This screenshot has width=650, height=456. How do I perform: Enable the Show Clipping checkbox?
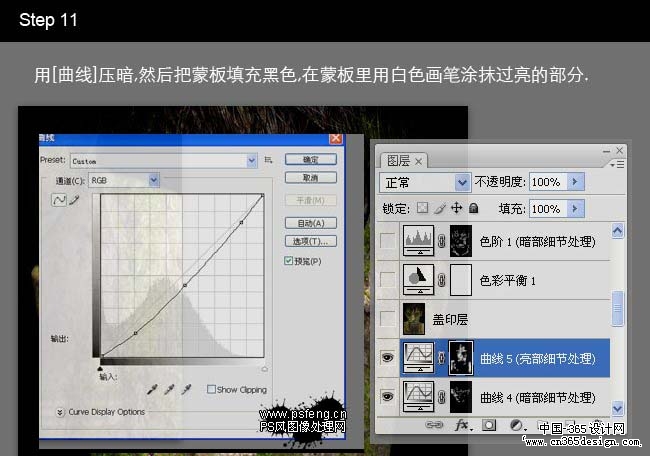coord(211,389)
